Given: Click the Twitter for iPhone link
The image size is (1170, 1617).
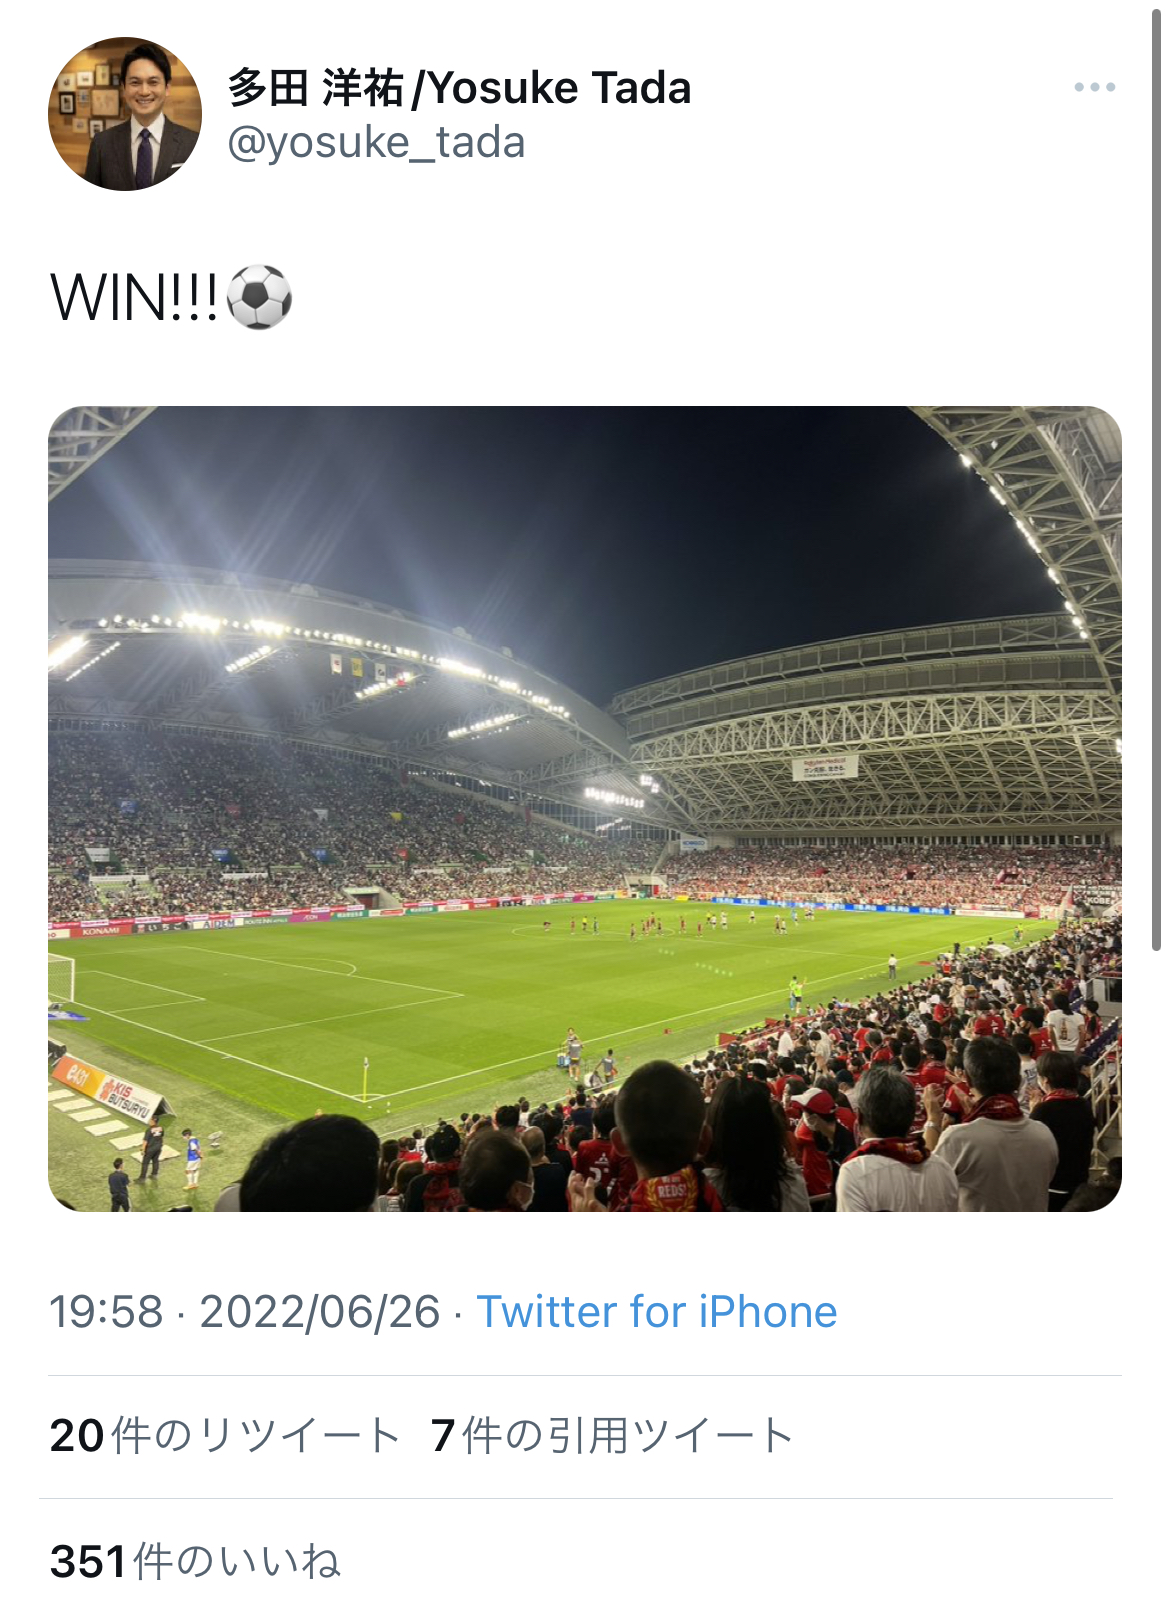Looking at the screenshot, I should [x=656, y=1312].
